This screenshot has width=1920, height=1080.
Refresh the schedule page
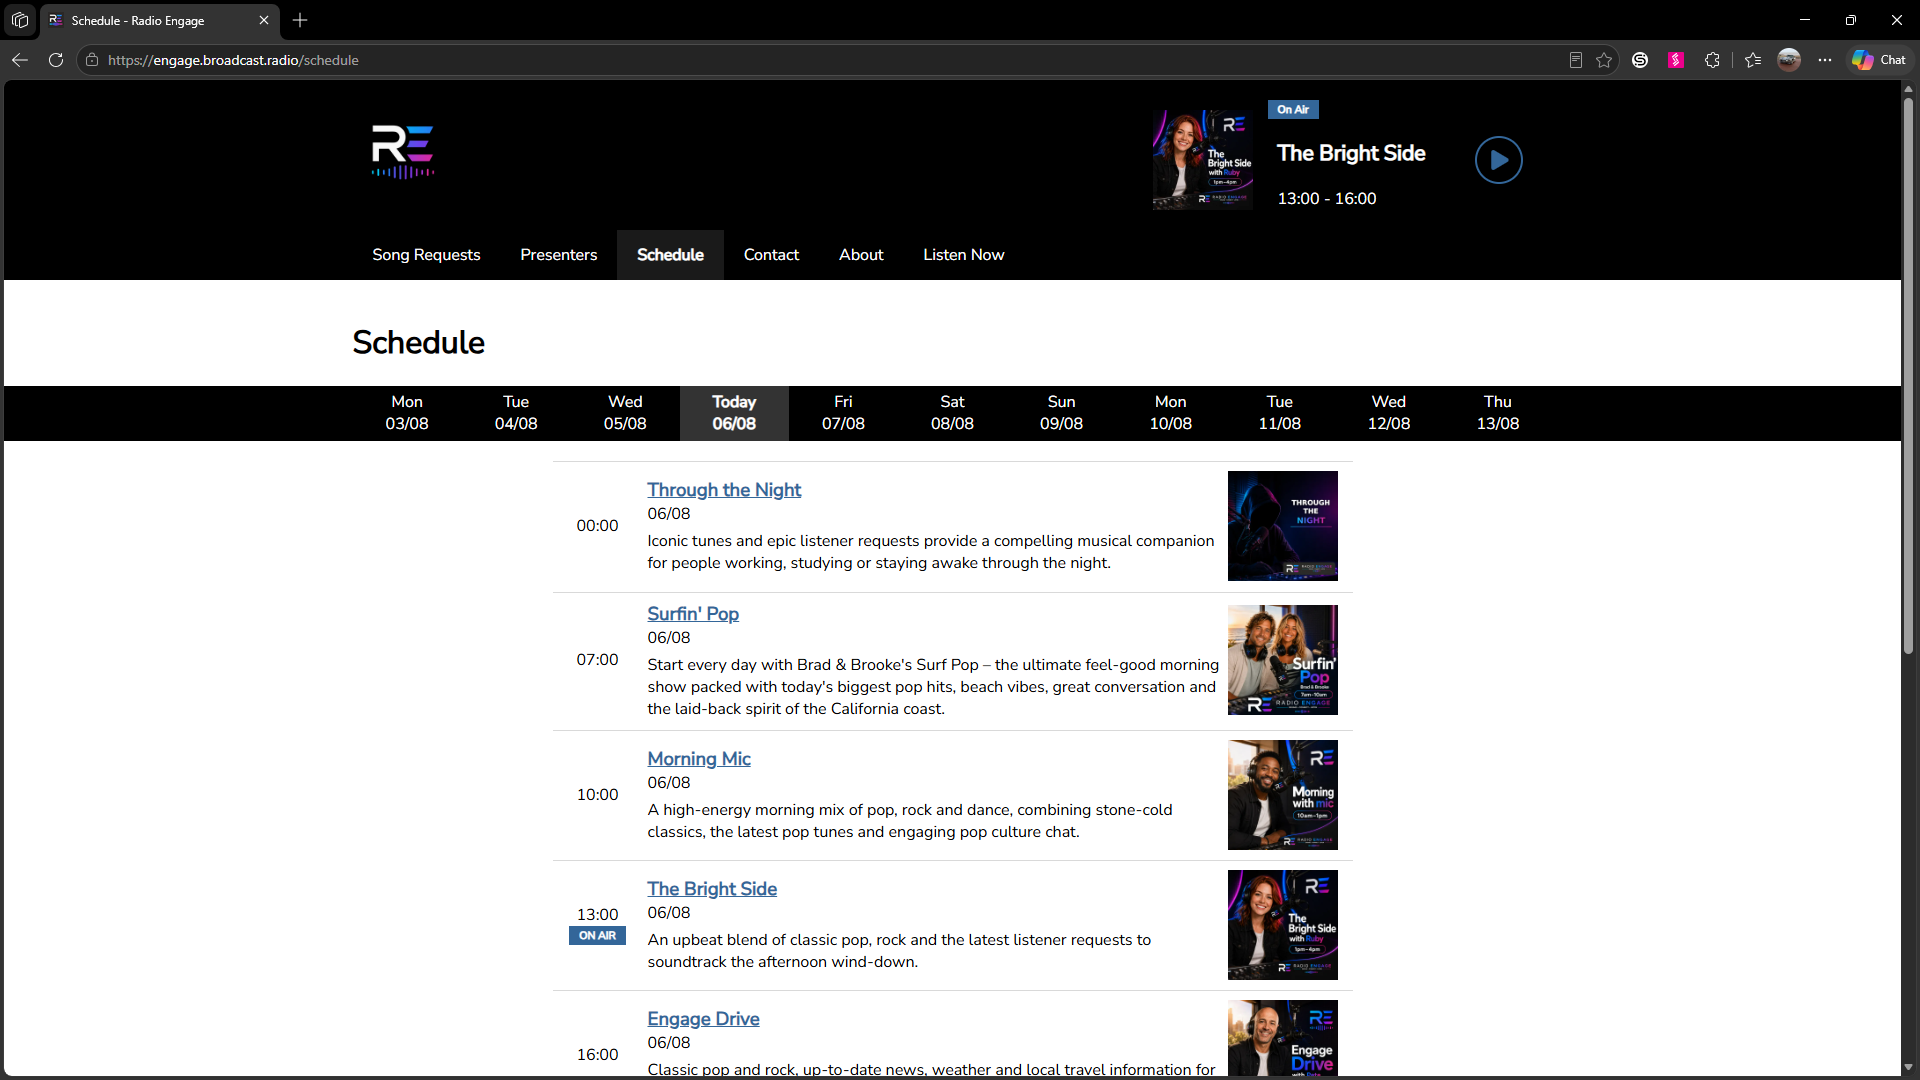click(x=56, y=60)
